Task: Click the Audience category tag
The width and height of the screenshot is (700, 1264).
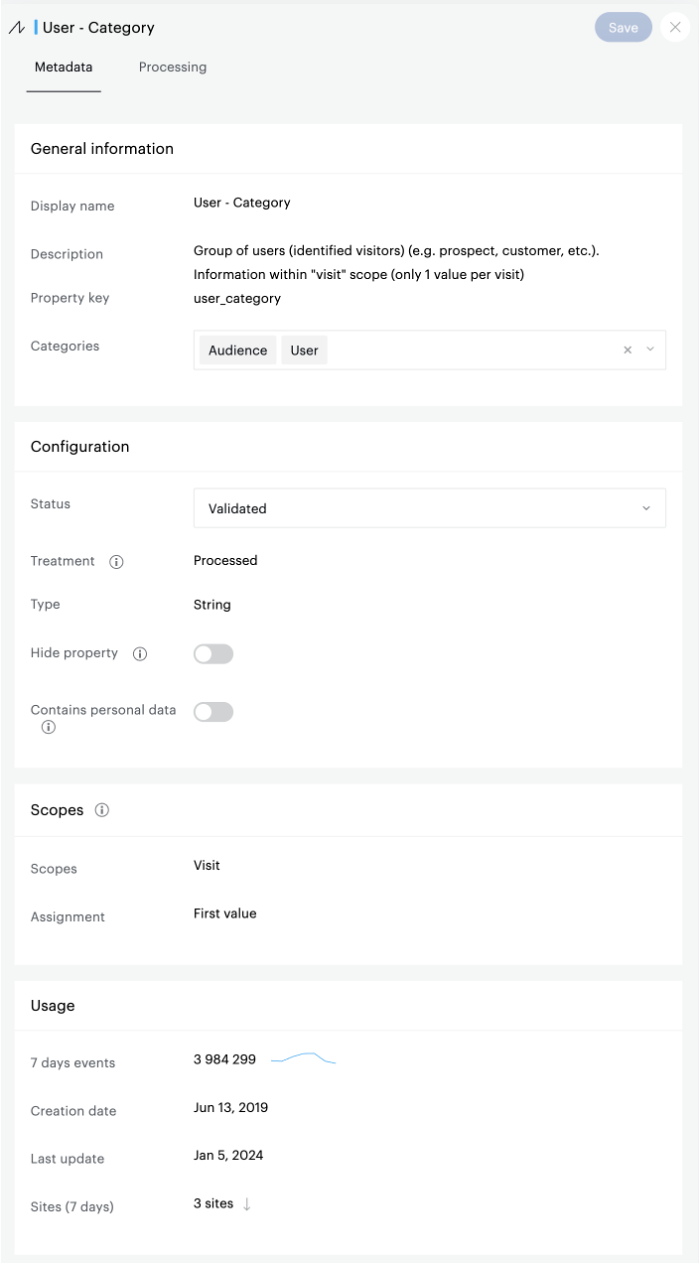Action: 238,351
